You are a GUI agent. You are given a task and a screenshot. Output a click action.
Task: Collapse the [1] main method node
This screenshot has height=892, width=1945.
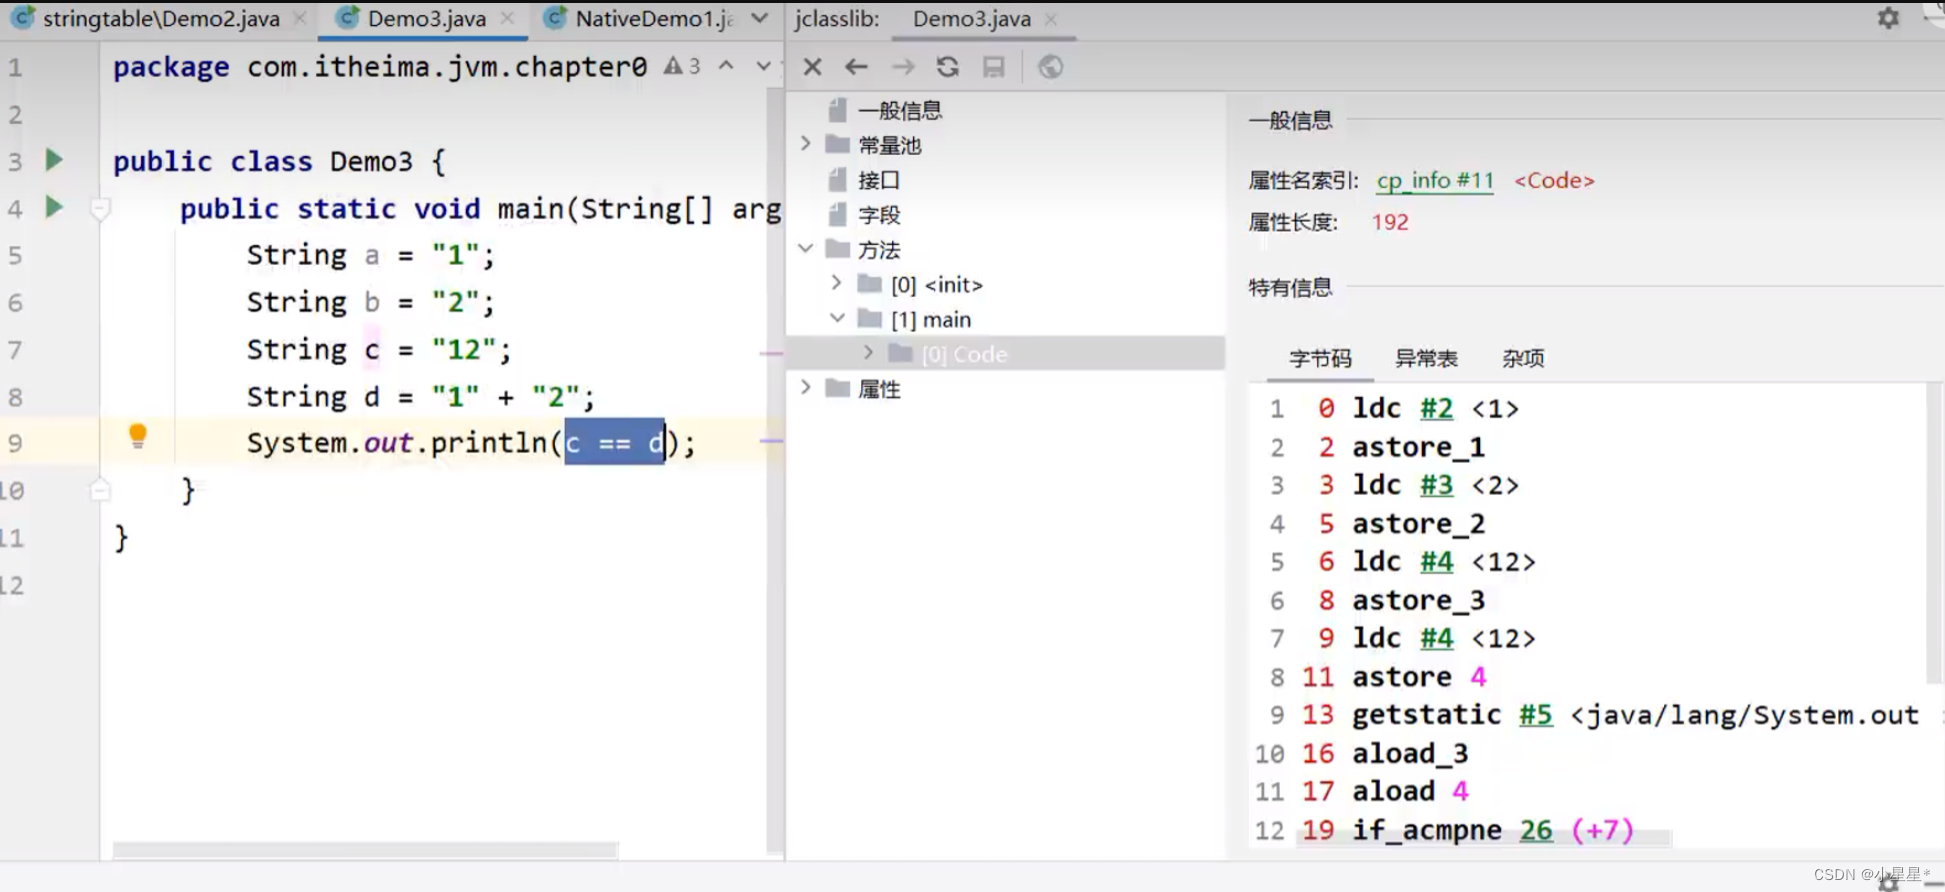837,319
